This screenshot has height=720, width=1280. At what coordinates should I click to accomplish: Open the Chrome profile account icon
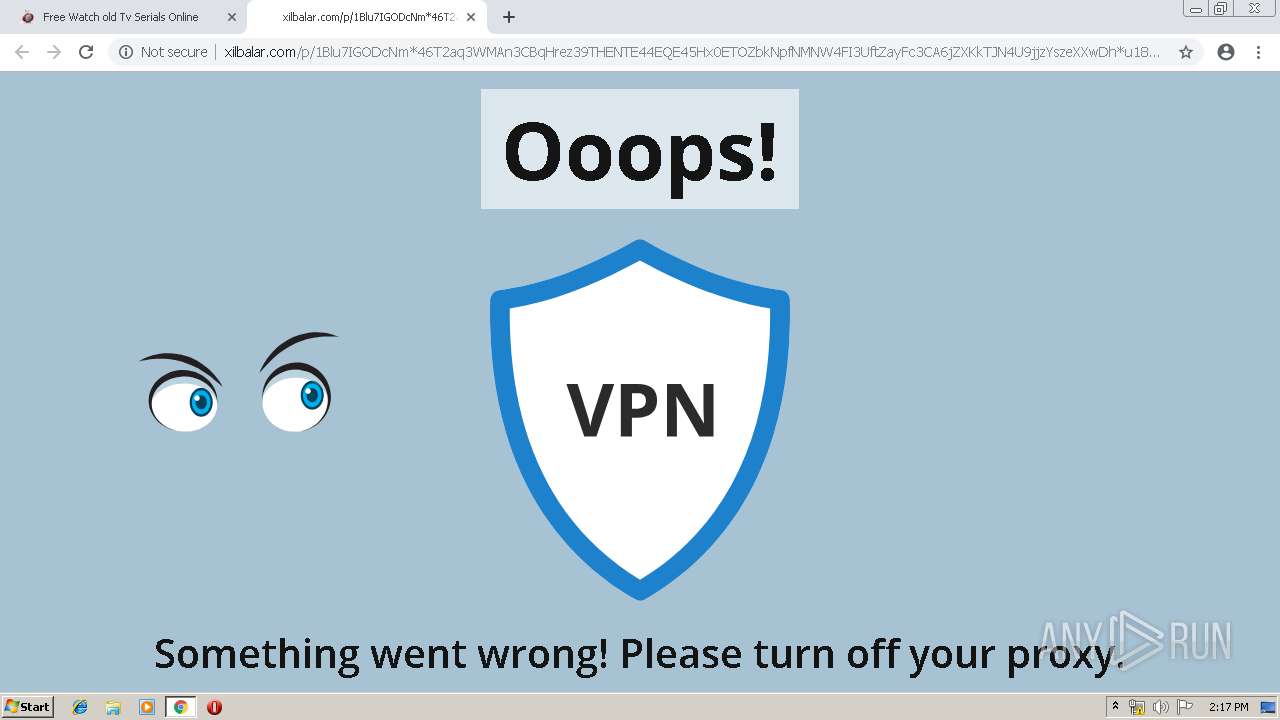click(x=1226, y=52)
